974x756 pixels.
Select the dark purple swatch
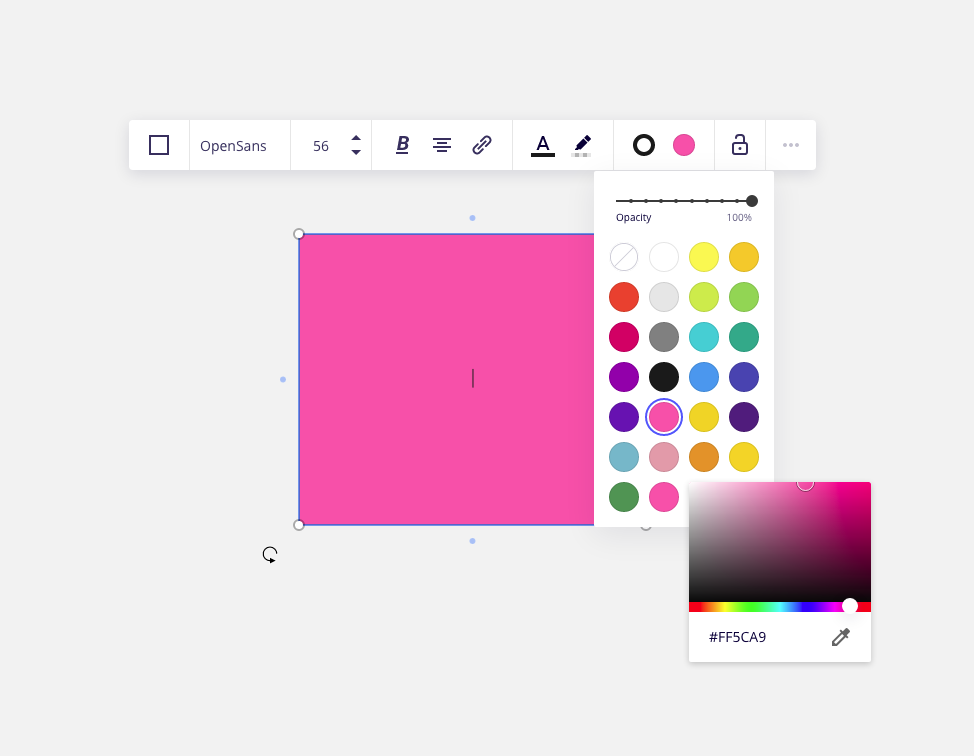[x=744, y=417]
